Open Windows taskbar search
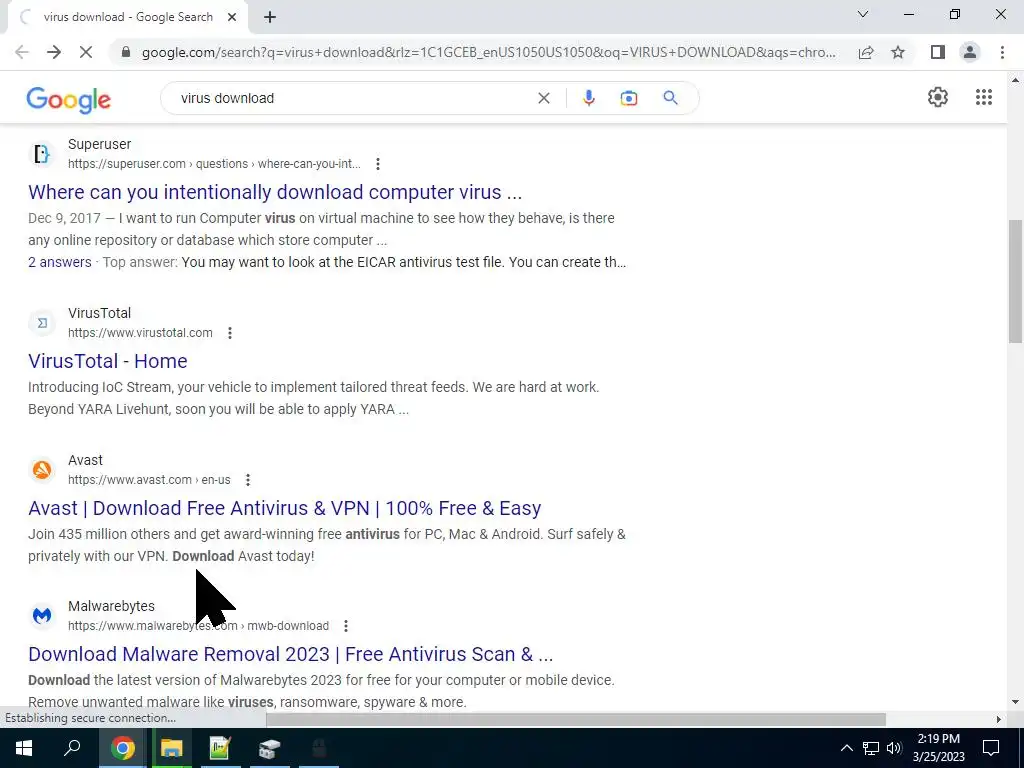Screen dimensions: 1024x768 [72, 748]
